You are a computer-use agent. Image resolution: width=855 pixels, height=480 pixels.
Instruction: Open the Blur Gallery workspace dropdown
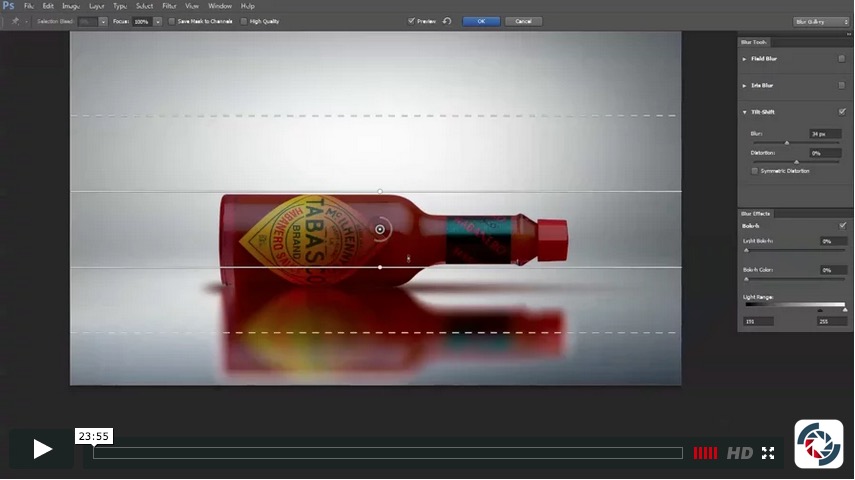click(x=821, y=22)
